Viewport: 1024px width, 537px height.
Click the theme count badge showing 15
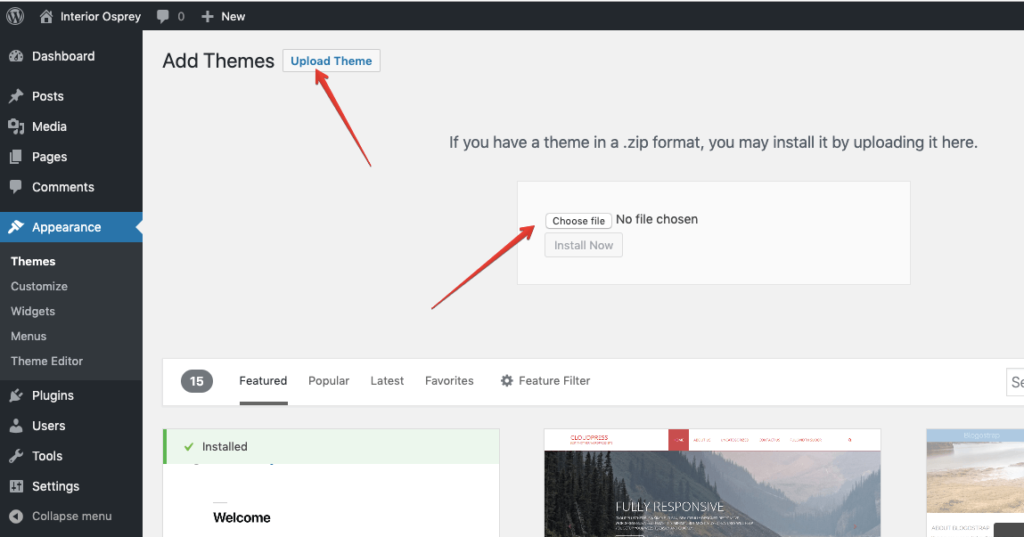coord(197,382)
